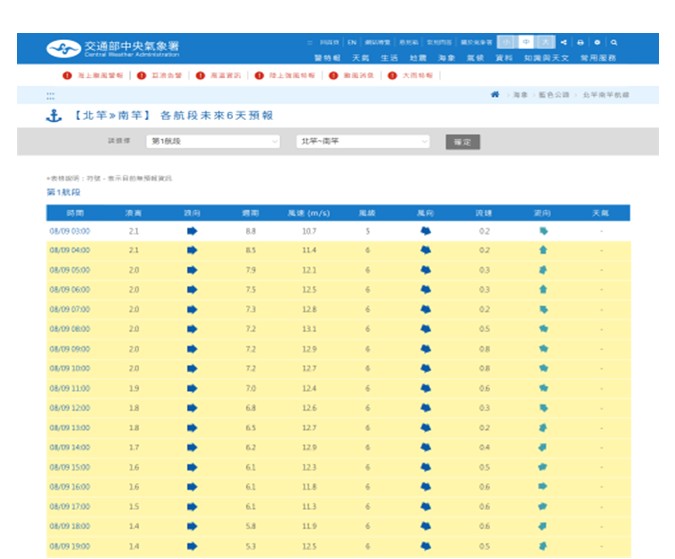675x559 pixels.
Task: Open the 知識與天文 menu
Action: pos(546,58)
